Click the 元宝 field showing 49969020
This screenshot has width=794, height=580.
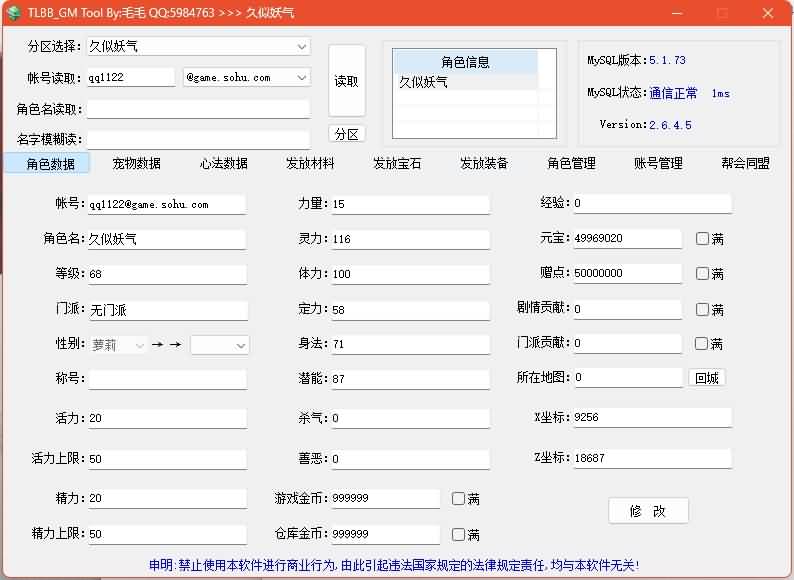[x=627, y=239]
